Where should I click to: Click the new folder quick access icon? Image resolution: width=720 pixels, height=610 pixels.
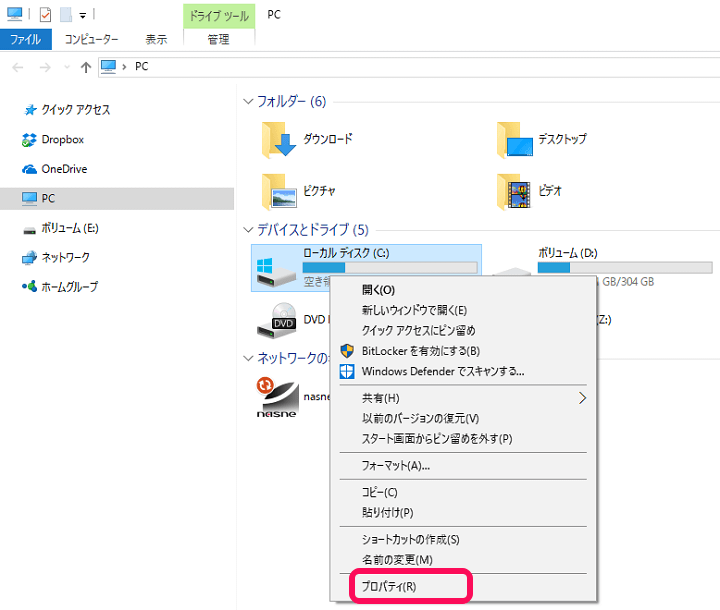tap(66, 15)
